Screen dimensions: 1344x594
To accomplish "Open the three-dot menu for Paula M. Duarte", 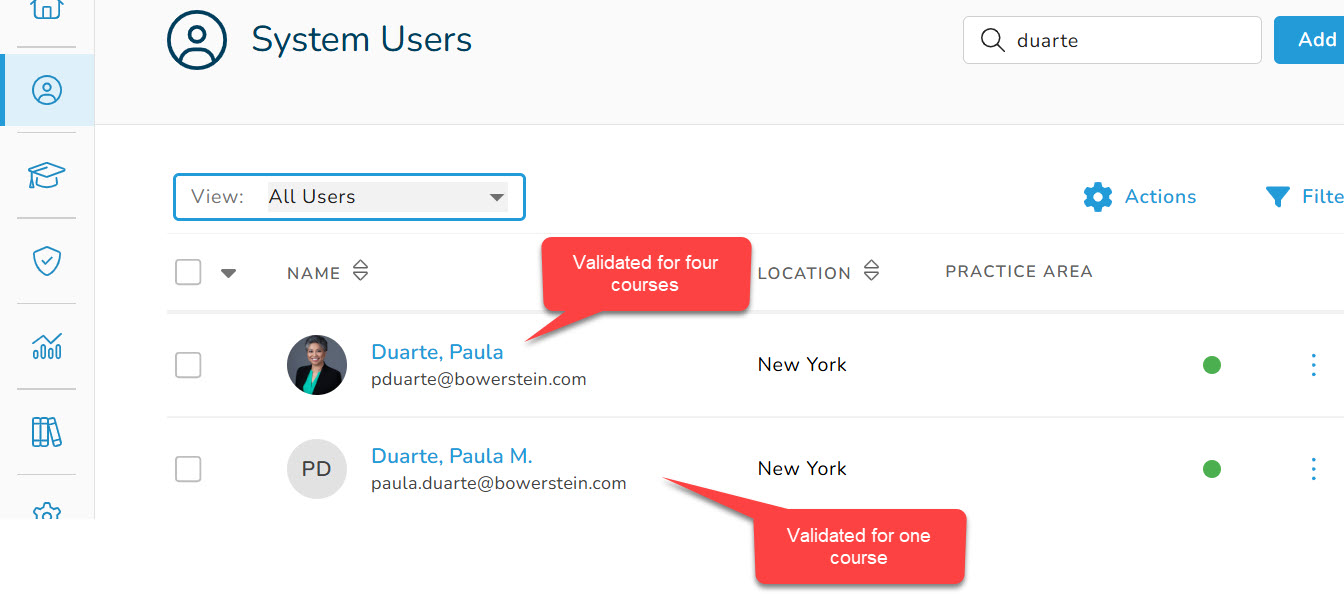I will pos(1314,469).
